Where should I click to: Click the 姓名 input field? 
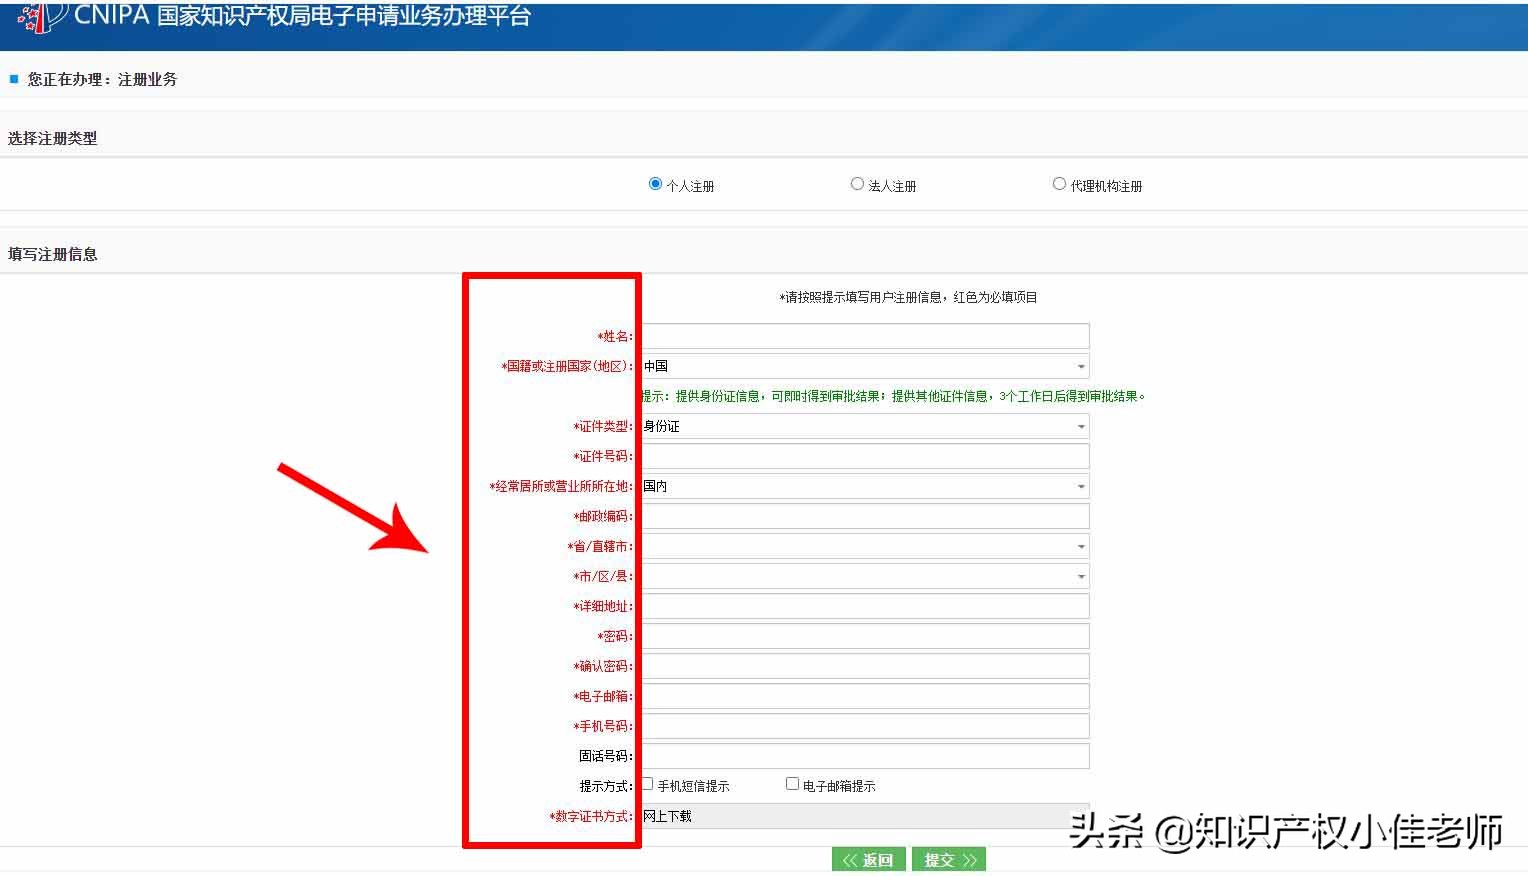[x=865, y=336]
